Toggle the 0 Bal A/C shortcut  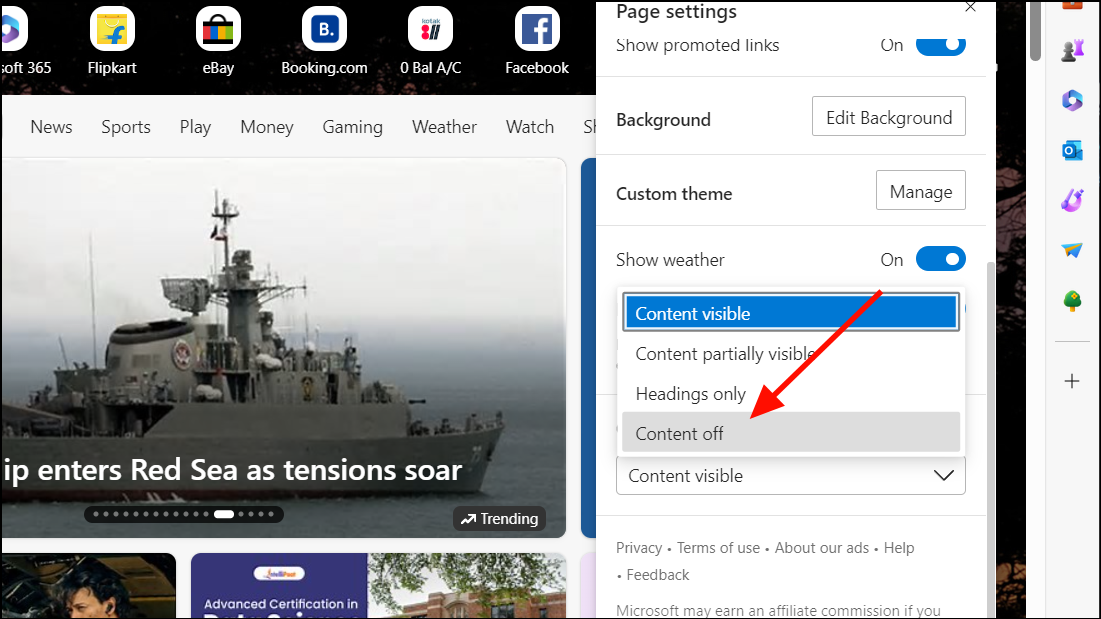coord(430,28)
